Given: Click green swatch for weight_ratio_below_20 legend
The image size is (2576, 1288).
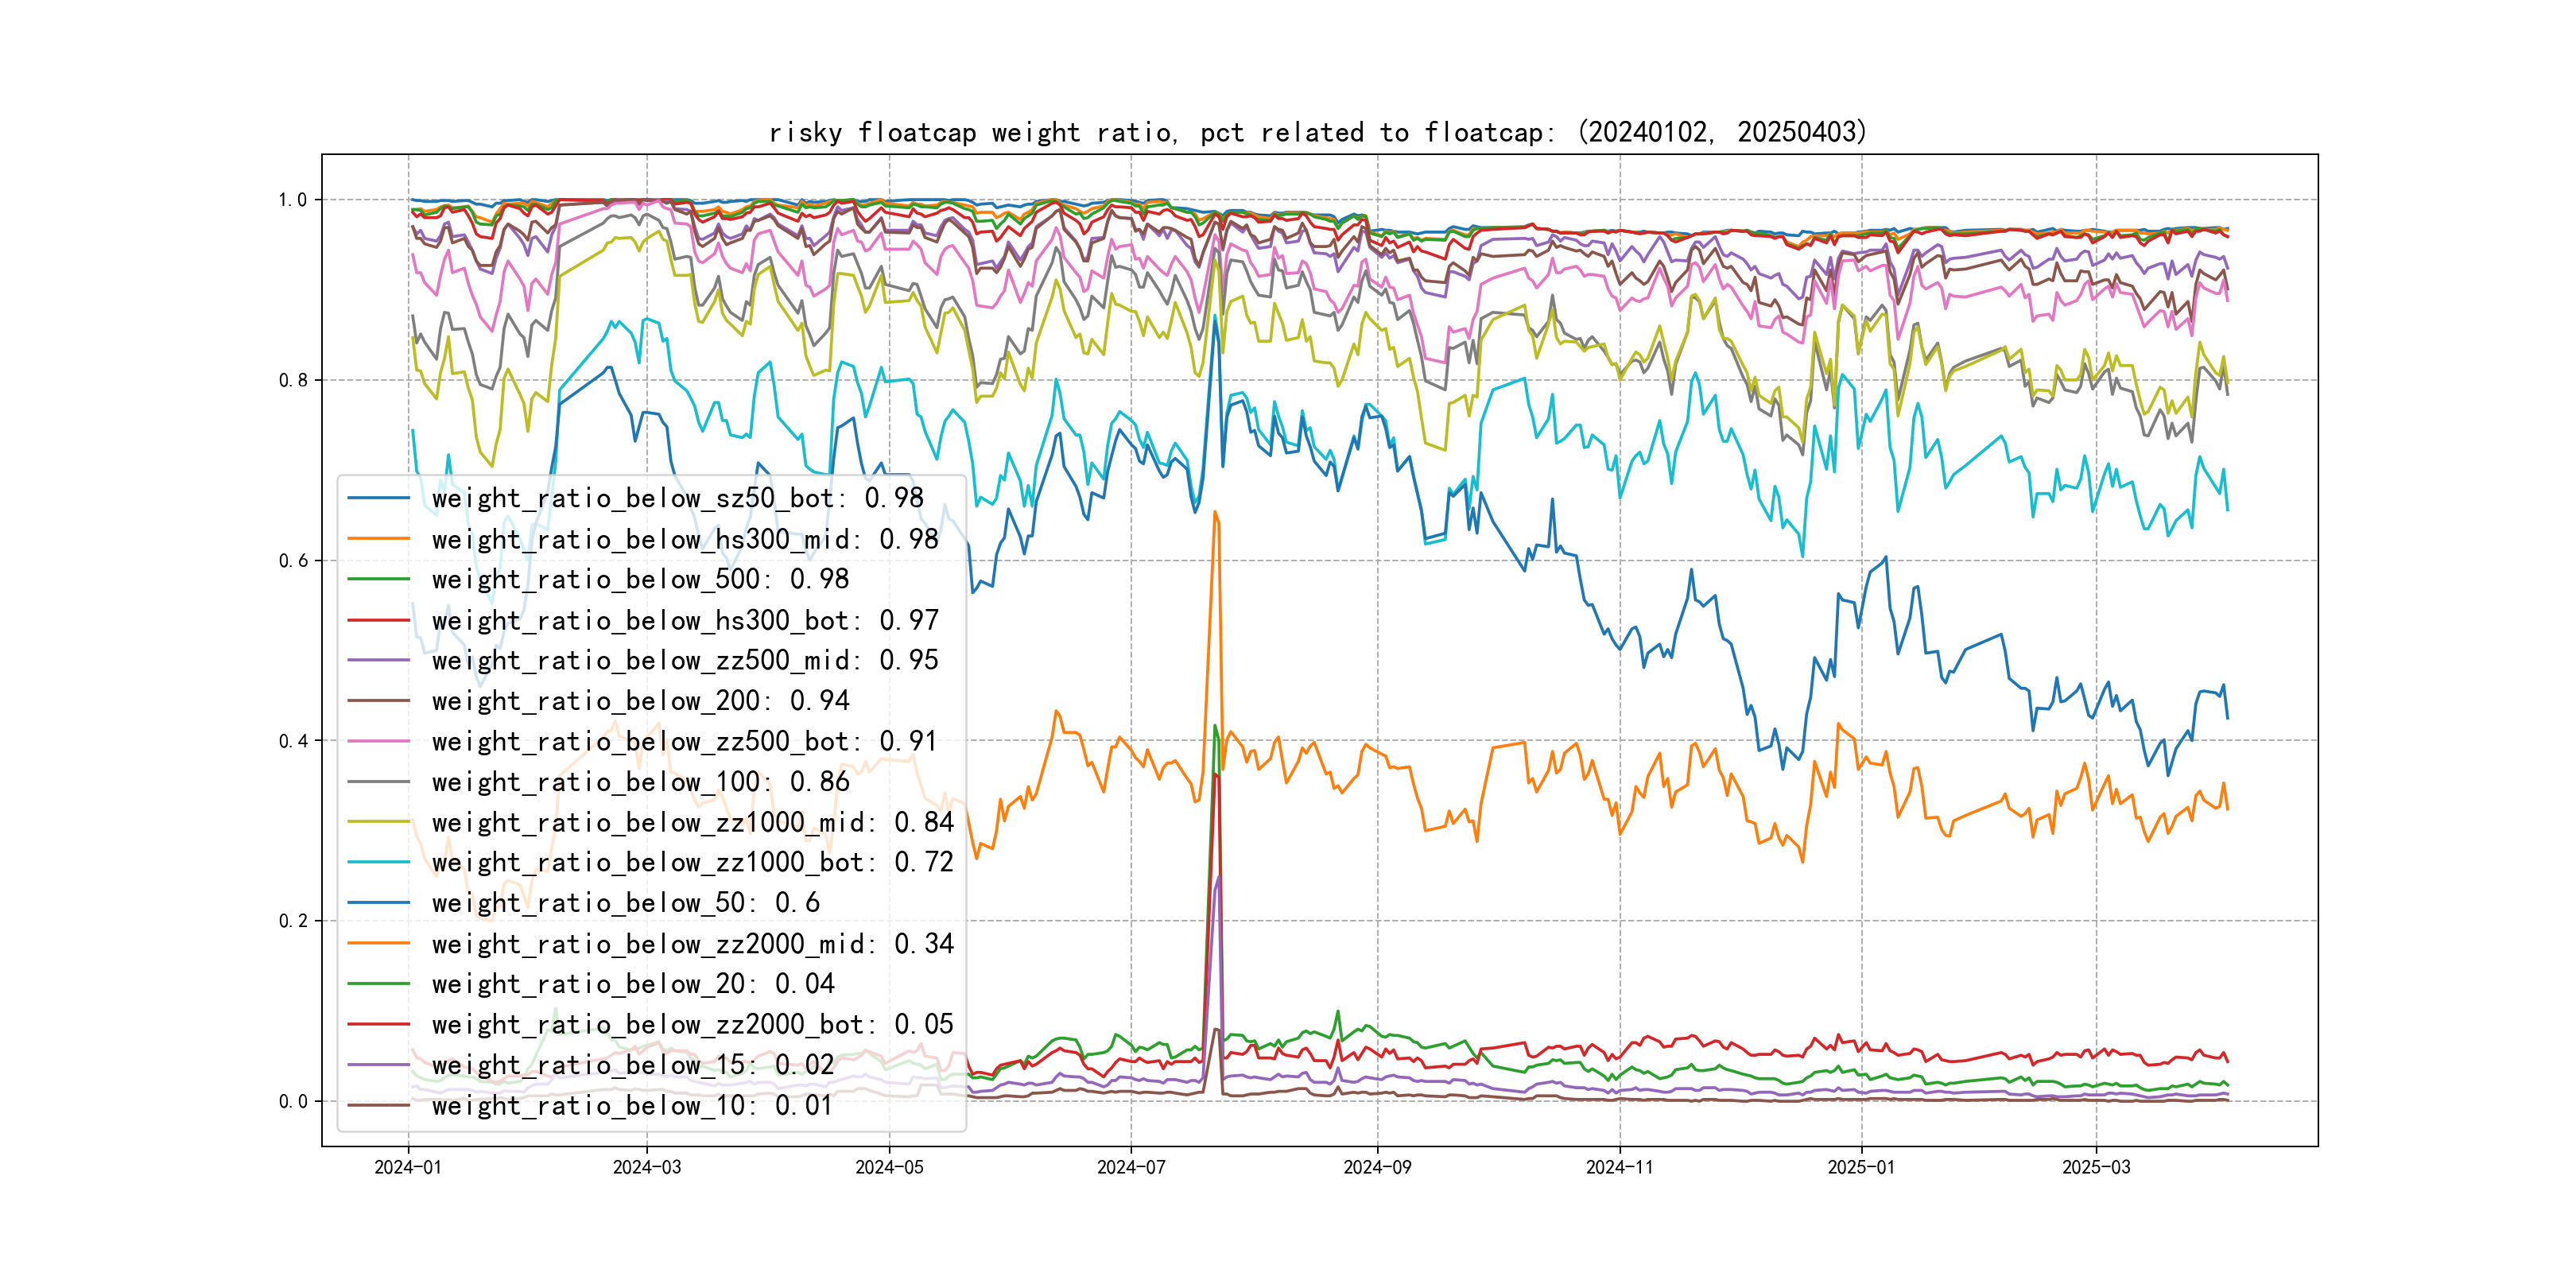Looking at the screenshot, I should click(x=378, y=984).
